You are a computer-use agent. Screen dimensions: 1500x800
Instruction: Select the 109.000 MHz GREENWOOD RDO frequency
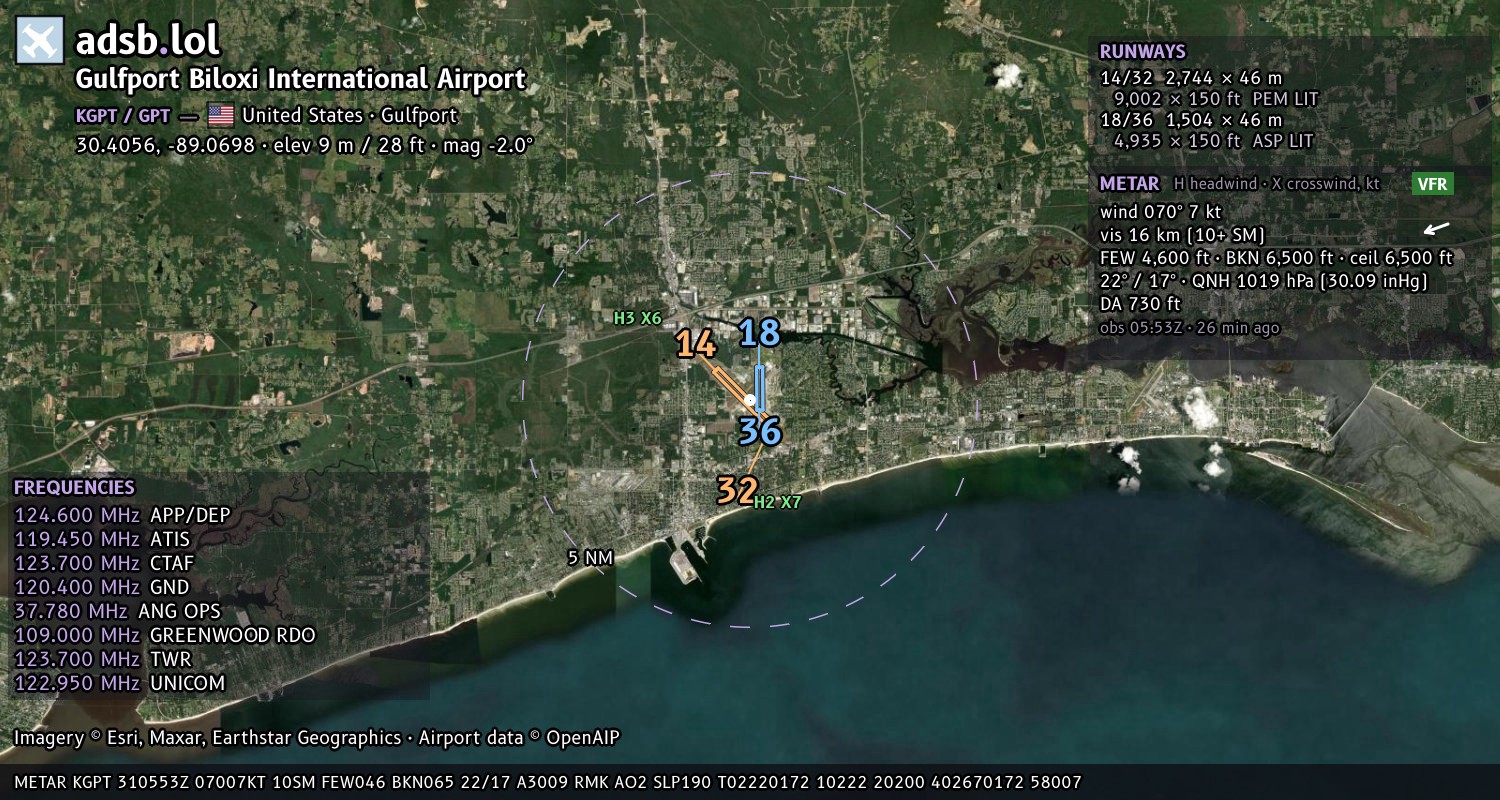(x=164, y=636)
